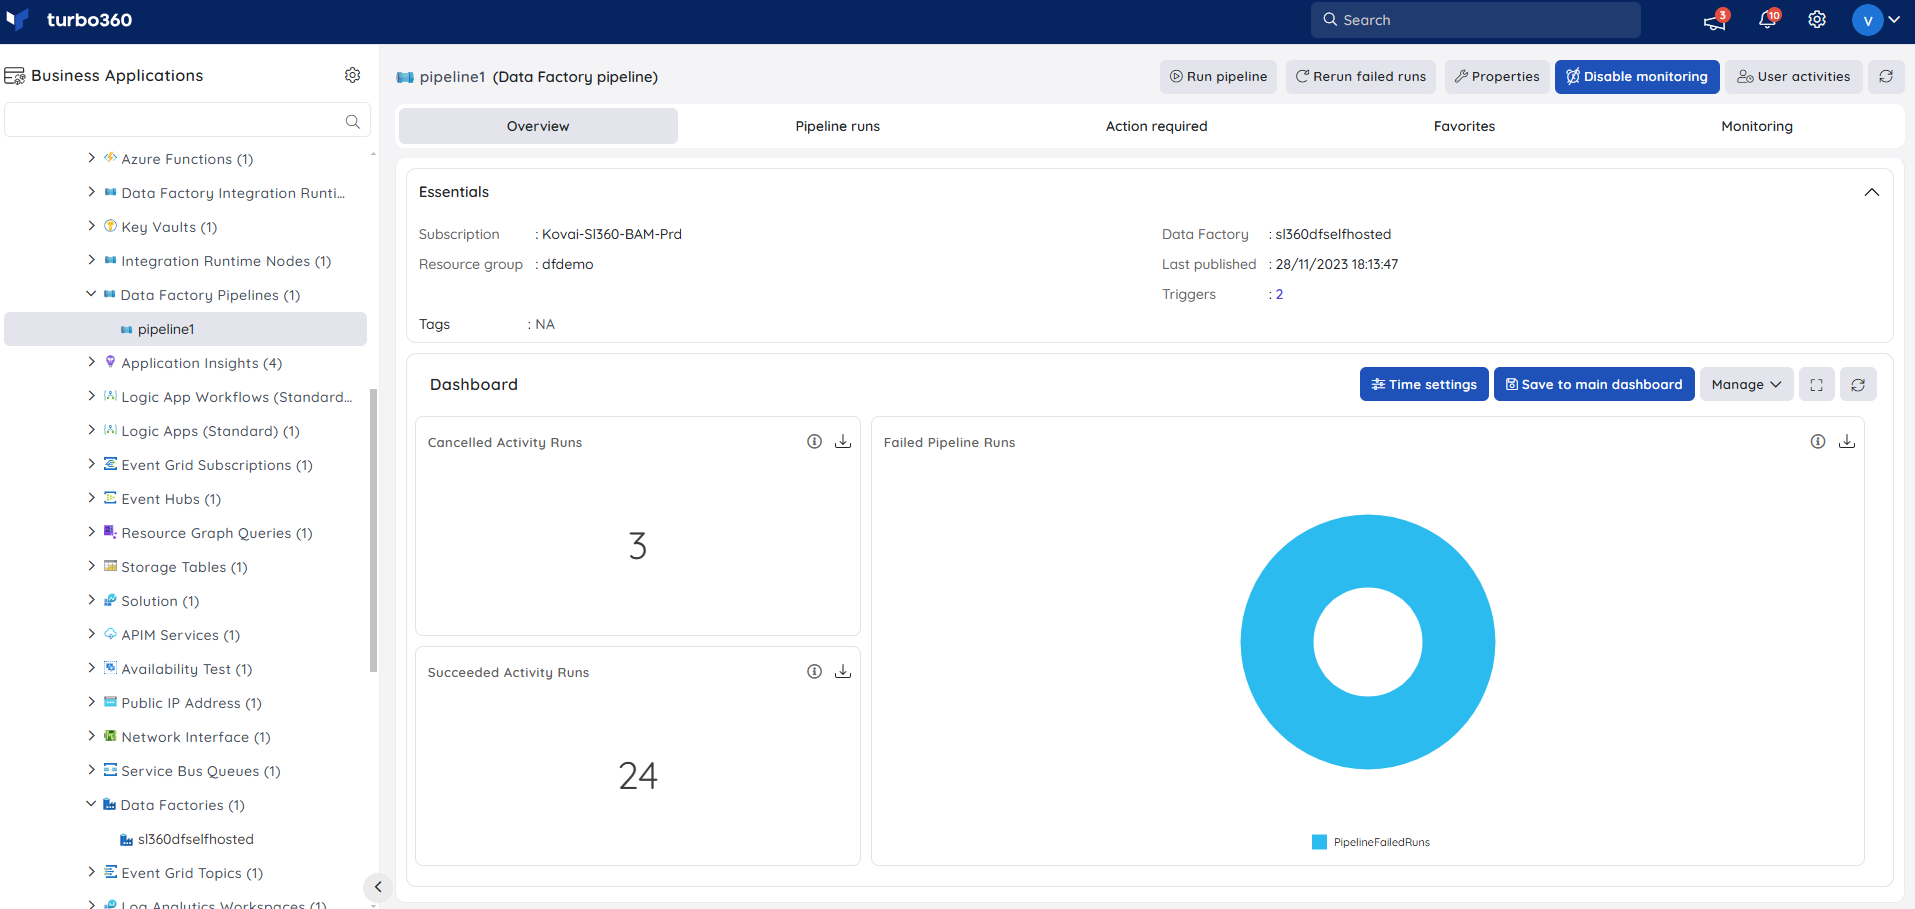Open the Triggers count link 2
The image size is (1915, 909).
[1279, 294]
